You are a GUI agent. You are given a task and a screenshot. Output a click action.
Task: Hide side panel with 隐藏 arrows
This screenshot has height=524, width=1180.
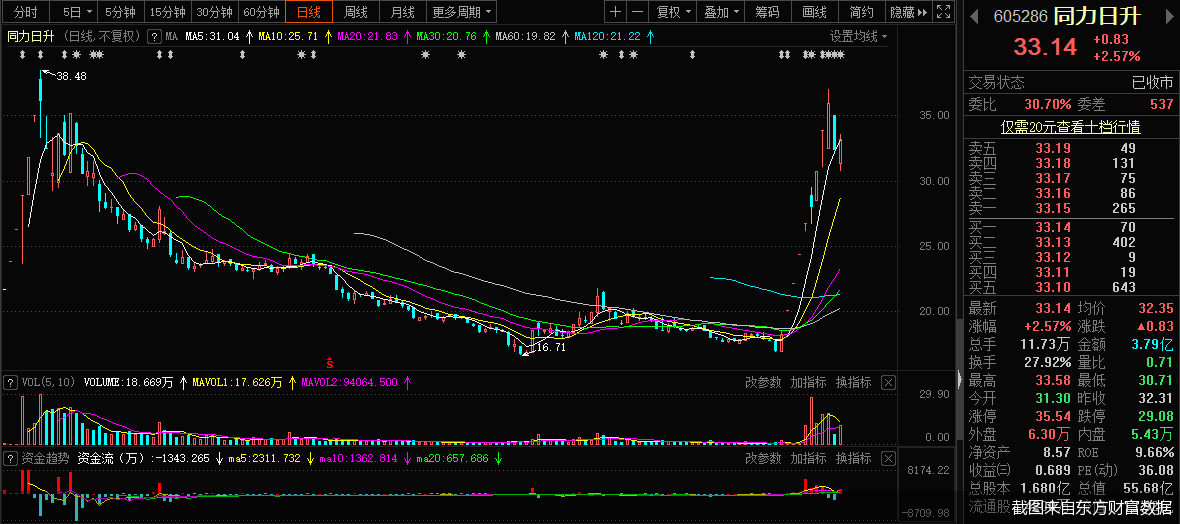(x=909, y=12)
